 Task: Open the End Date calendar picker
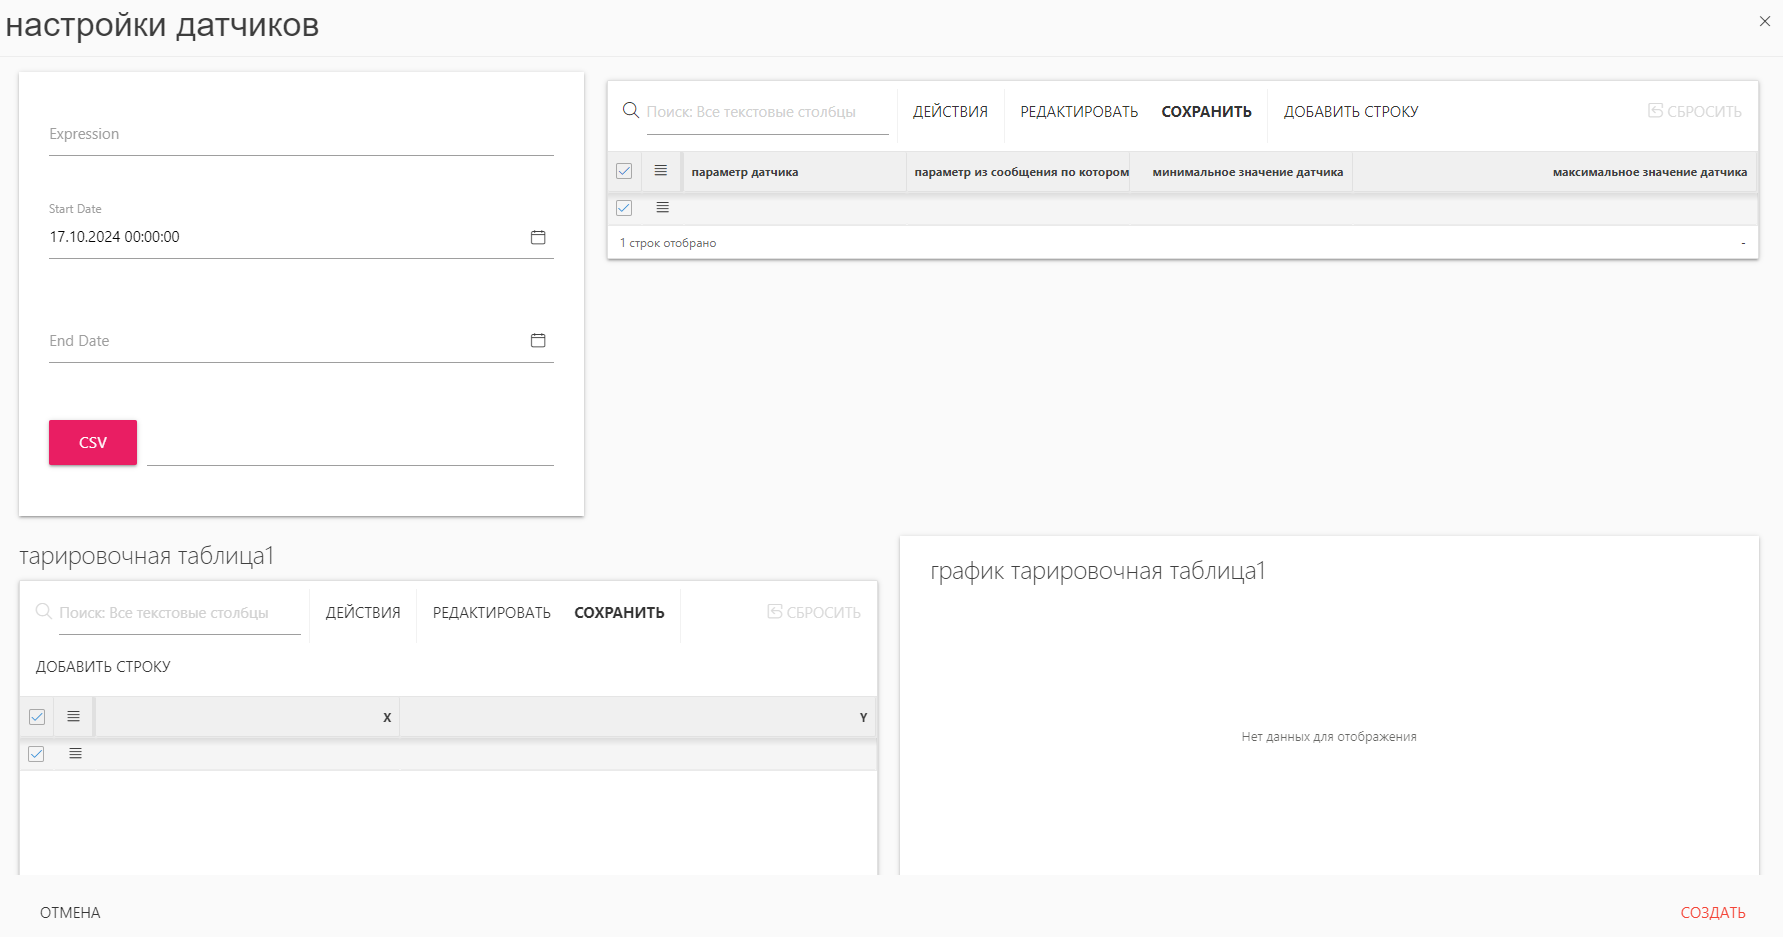pos(538,340)
